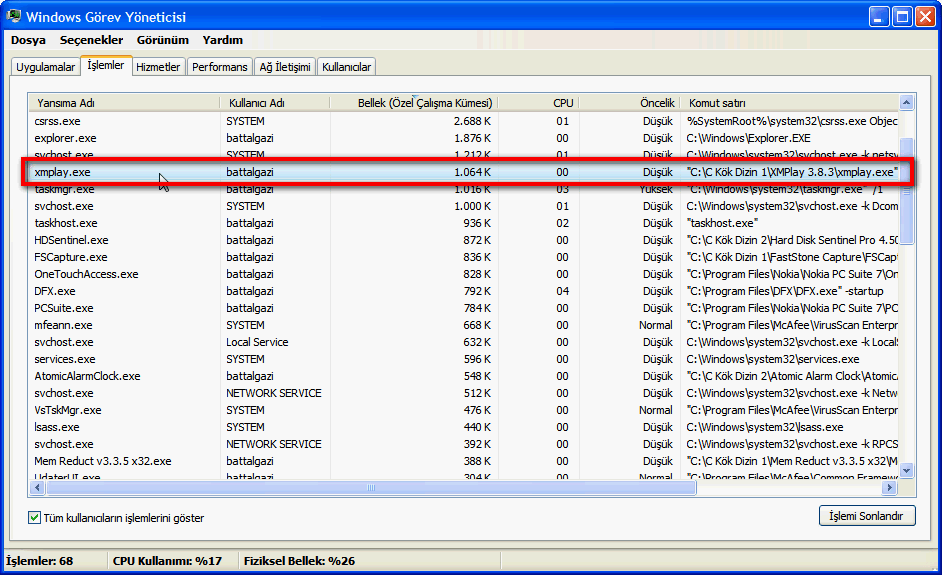Select the OneTouchAccess.exe process row

pyautogui.click(x=464, y=274)
